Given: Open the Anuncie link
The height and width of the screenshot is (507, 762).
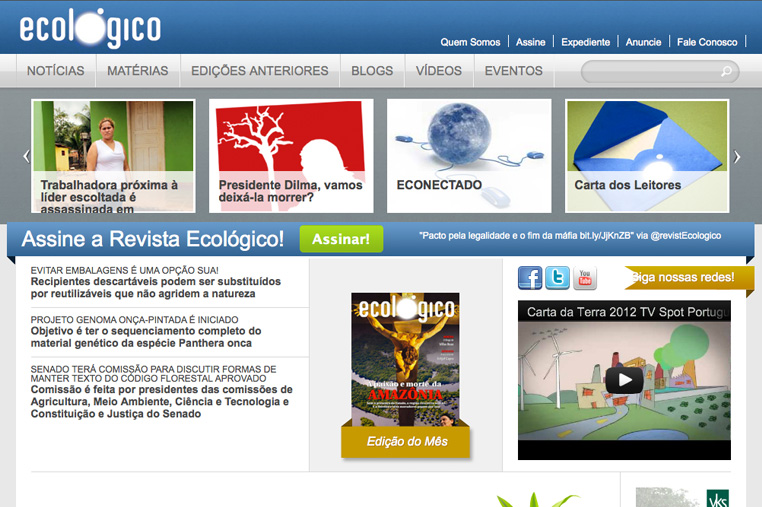Looking at the screenshot, I should 643,42.
